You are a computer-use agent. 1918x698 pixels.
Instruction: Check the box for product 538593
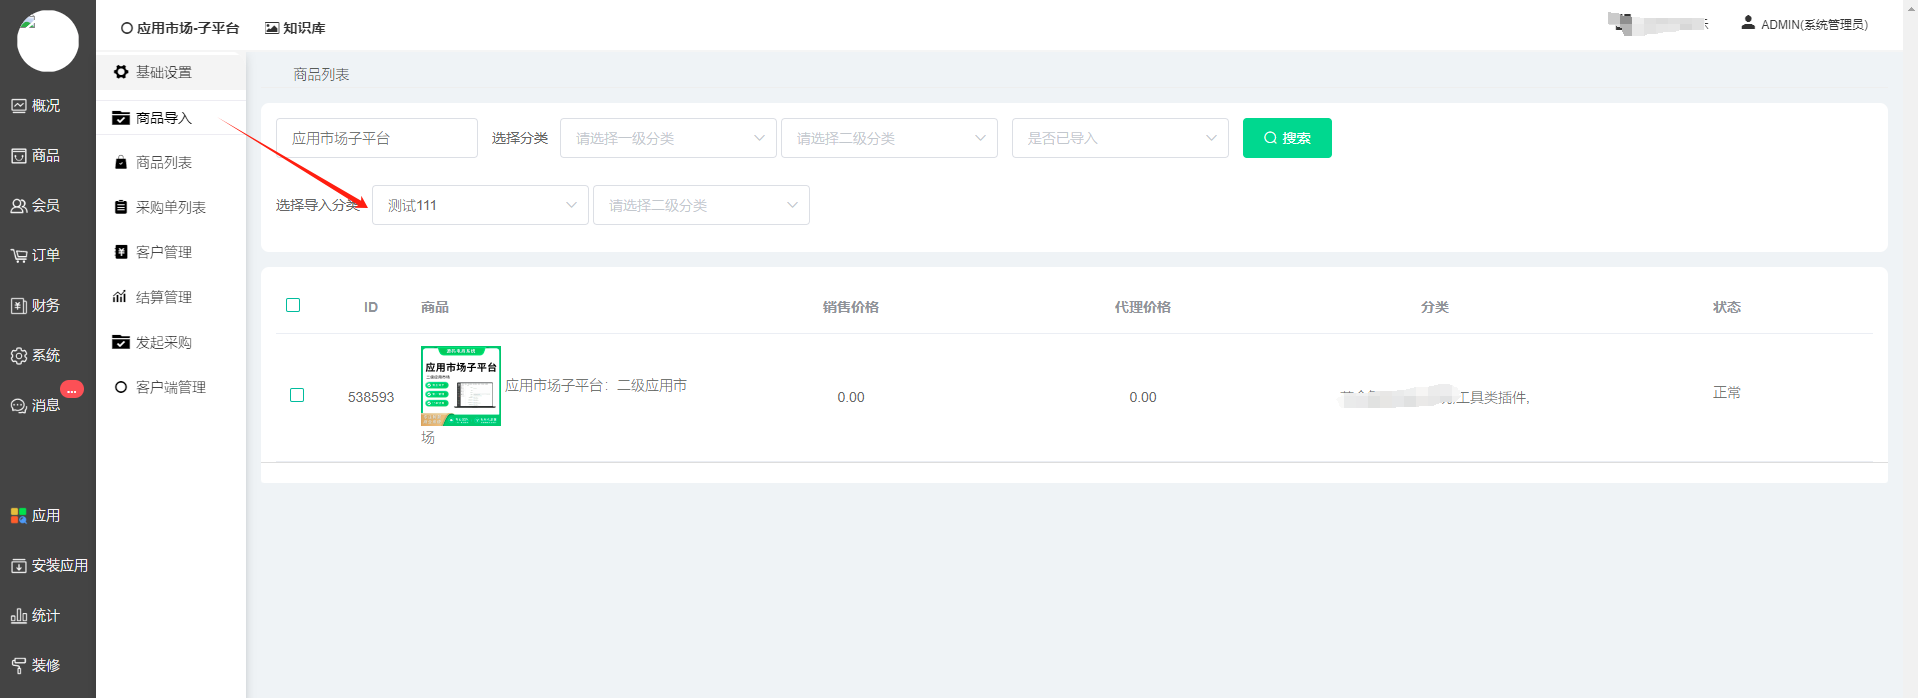(x=297, y=395)
